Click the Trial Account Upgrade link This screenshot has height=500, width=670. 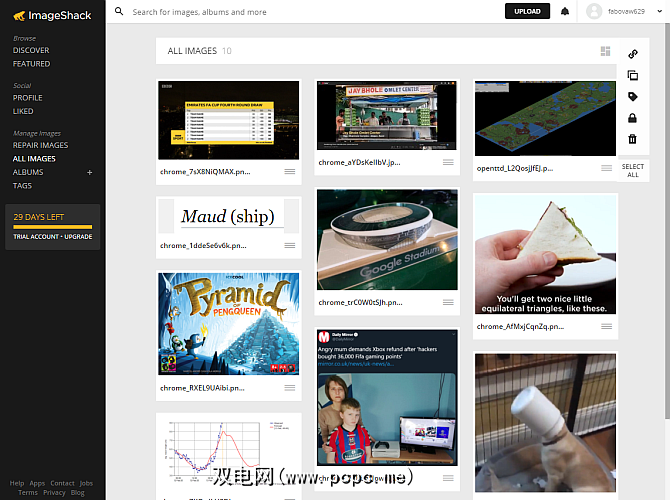pyautogui.click(x=53, y=237)
